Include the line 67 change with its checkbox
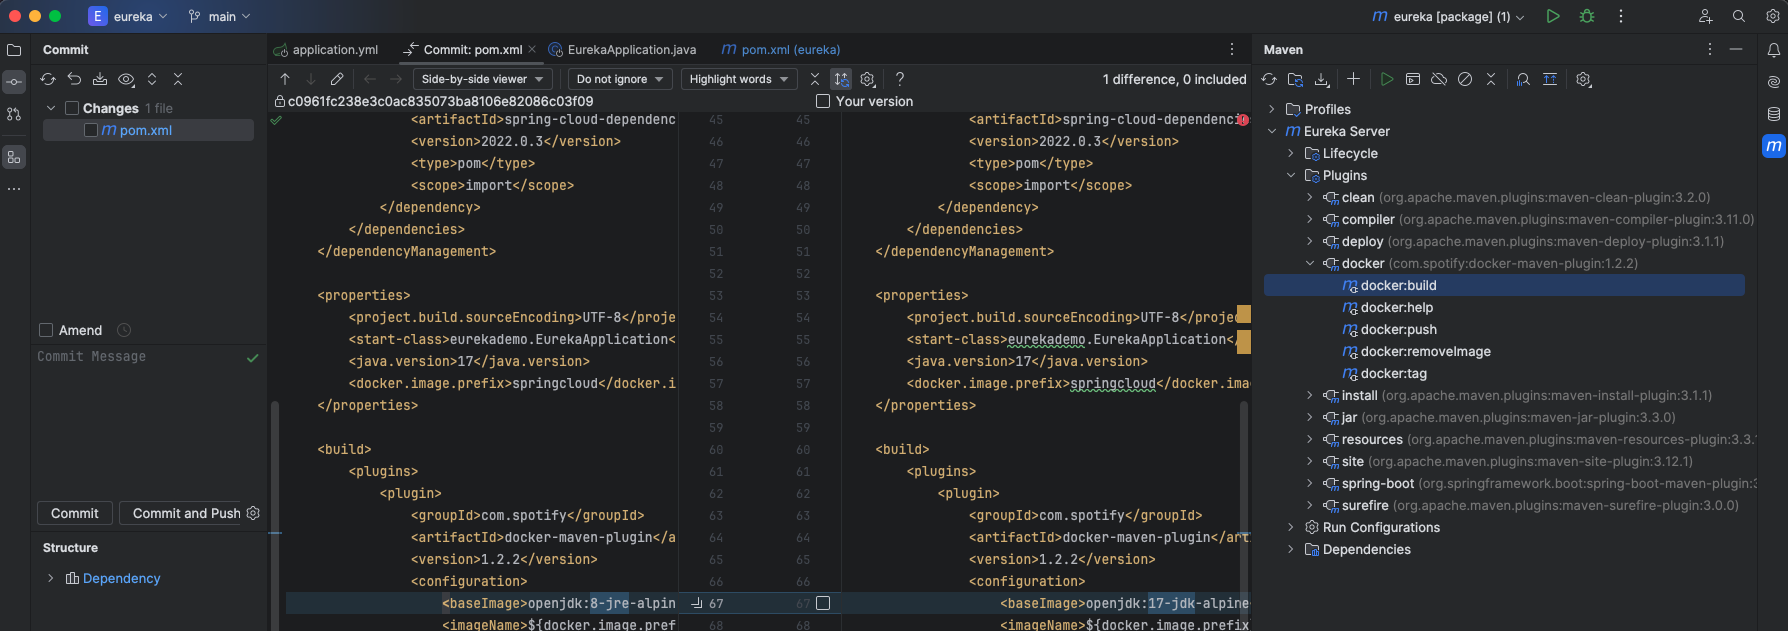This screenshot has width=1788, height=631. pyautogui.click(x=823, y=603)
